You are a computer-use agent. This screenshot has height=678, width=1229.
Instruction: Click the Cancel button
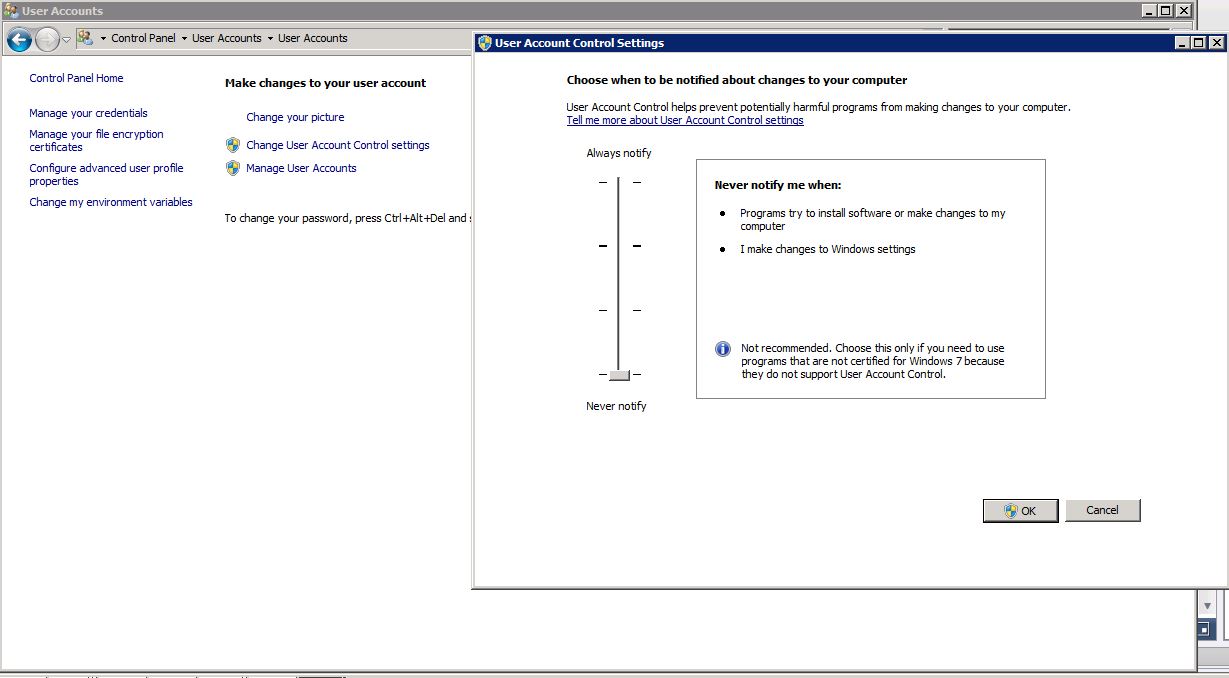(x=1103, y=510)
